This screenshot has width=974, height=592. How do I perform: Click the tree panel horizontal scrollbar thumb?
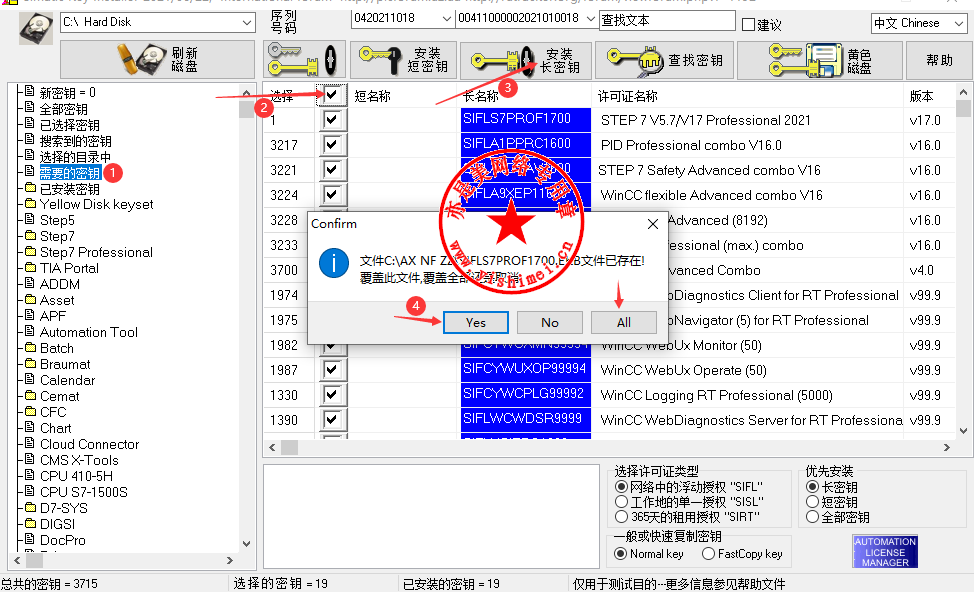coord(34,560)
